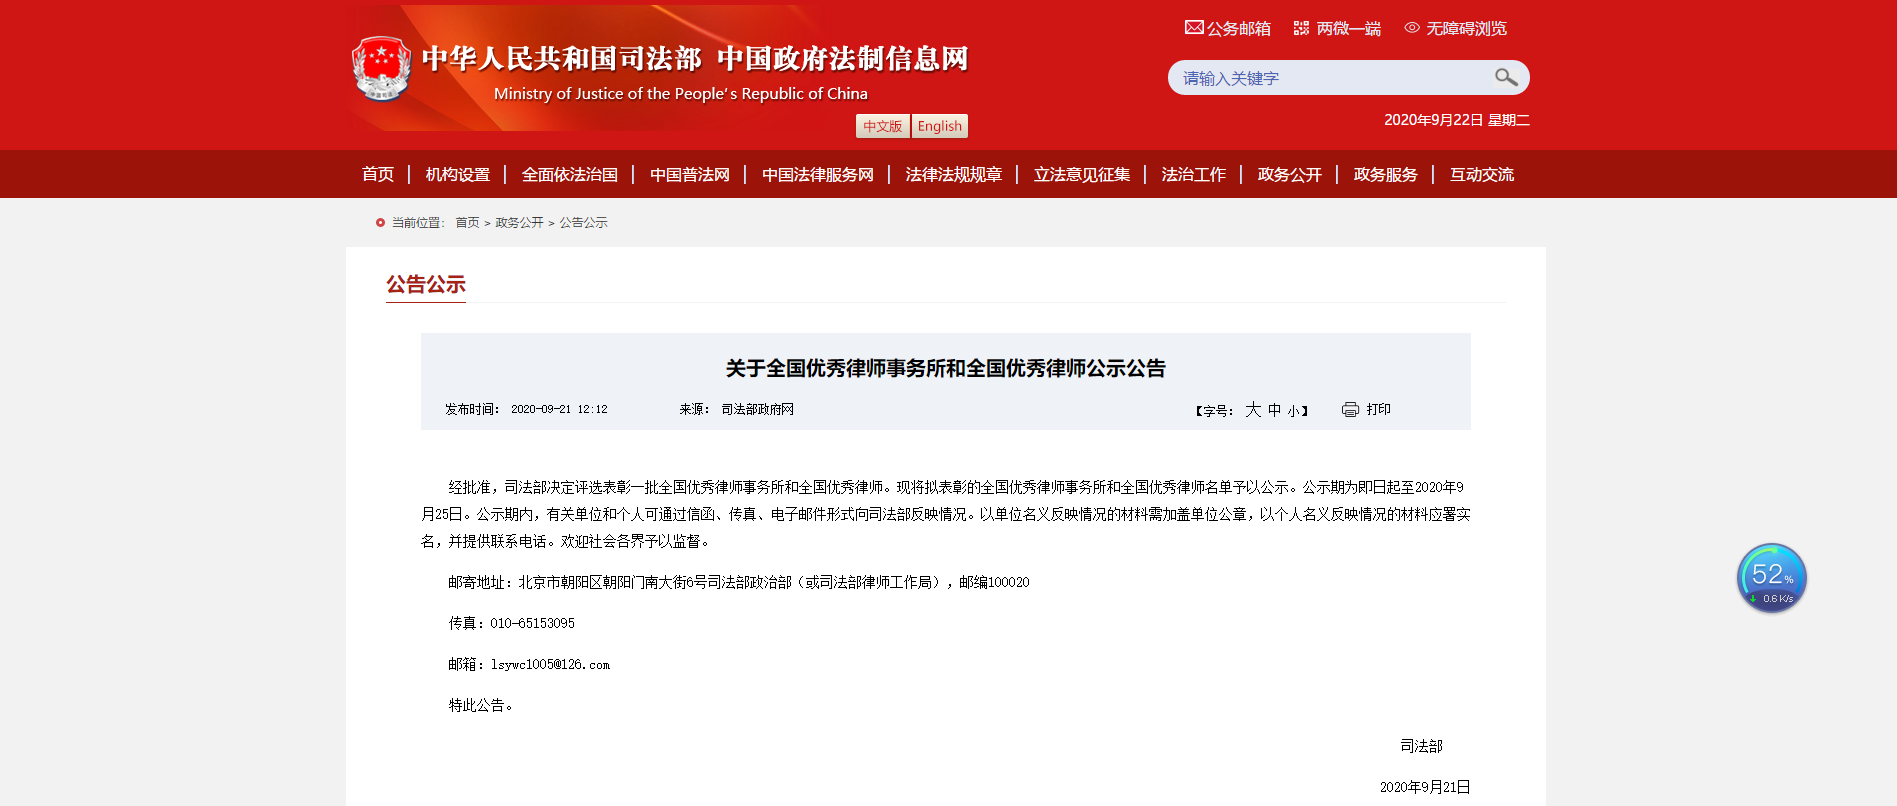
Task: Click the printer icon to print
Action: coord(1350,410)
